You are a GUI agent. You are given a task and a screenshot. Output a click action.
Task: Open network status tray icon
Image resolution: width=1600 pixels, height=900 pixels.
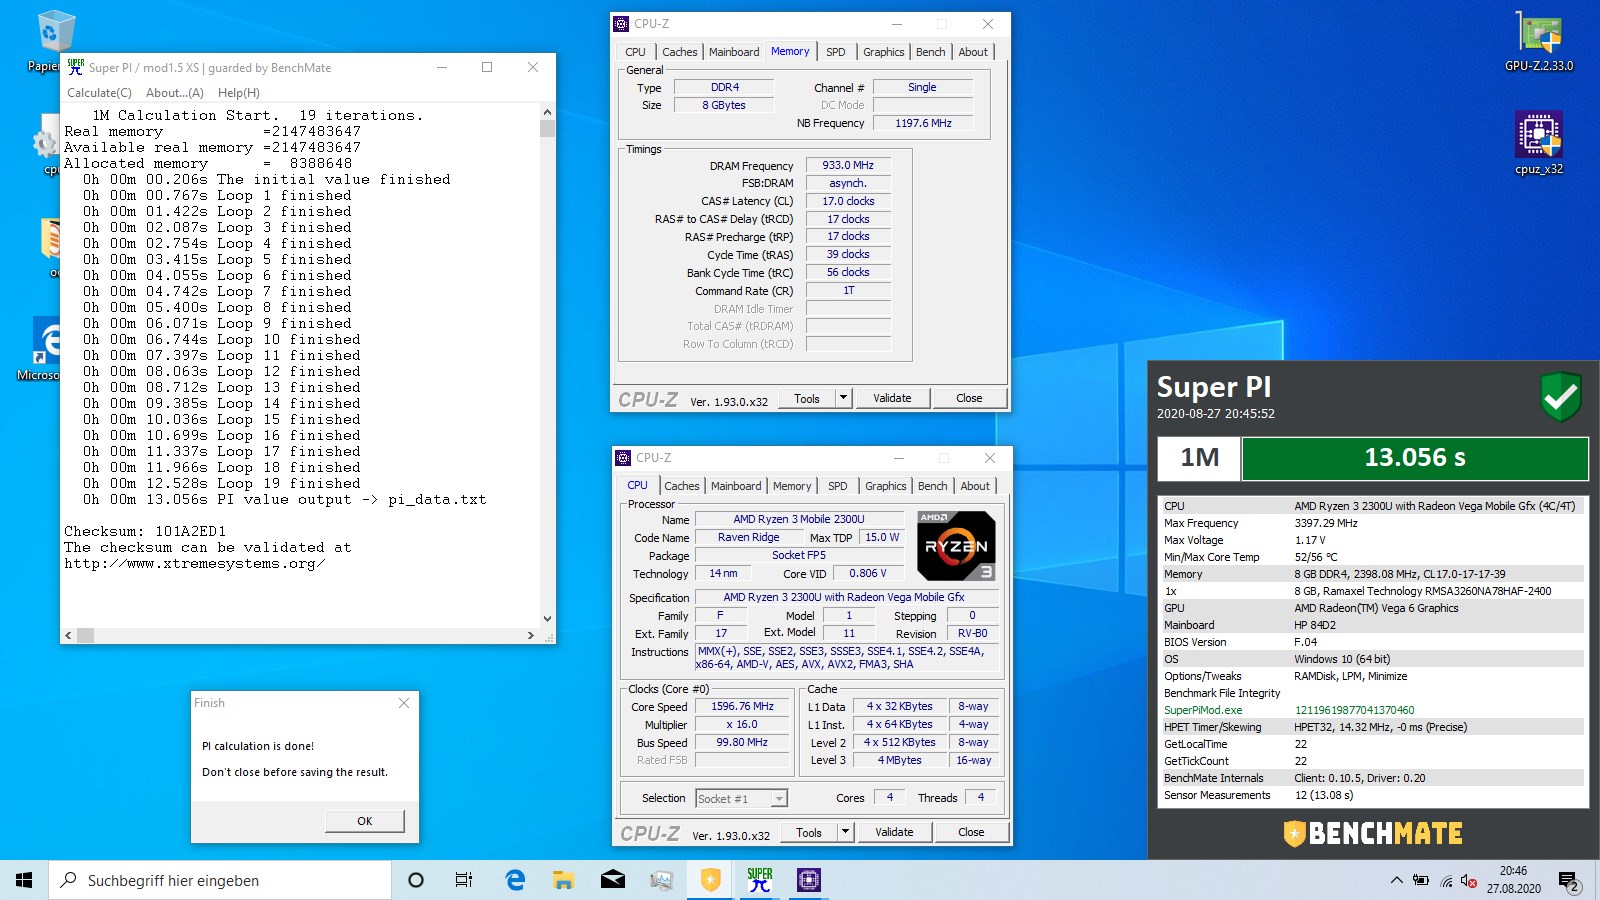1446,881
